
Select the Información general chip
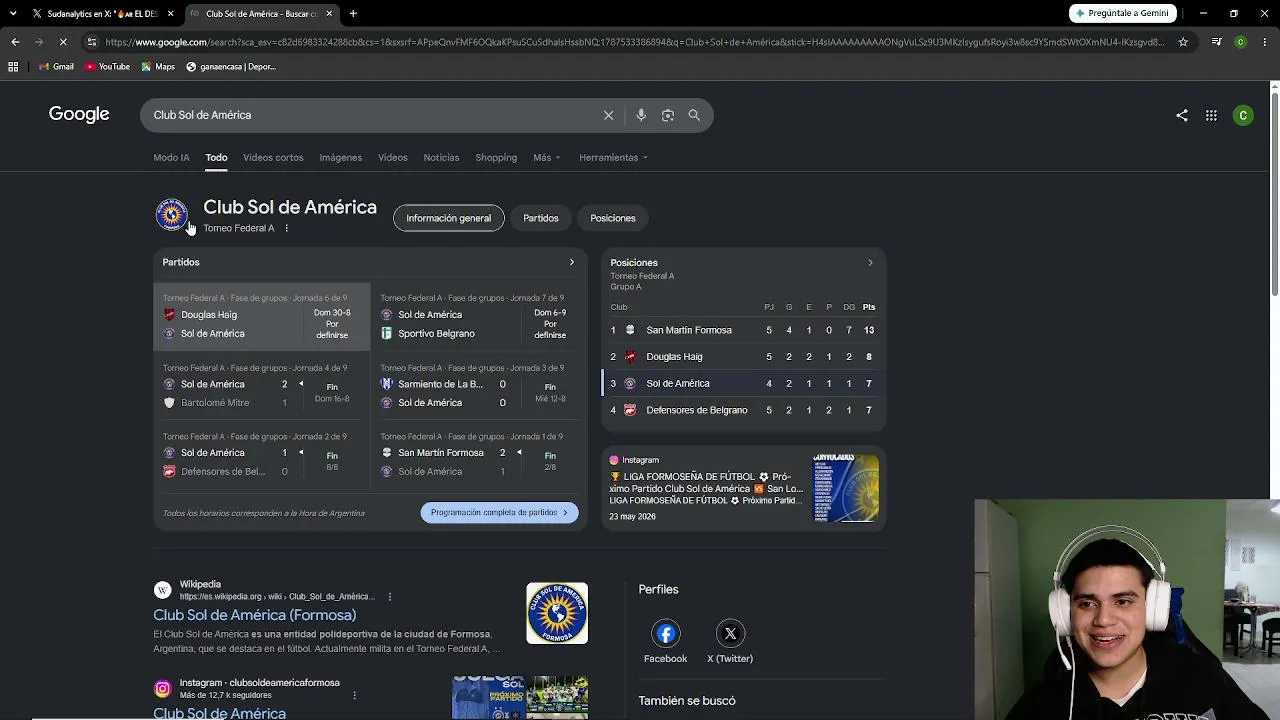448,218
